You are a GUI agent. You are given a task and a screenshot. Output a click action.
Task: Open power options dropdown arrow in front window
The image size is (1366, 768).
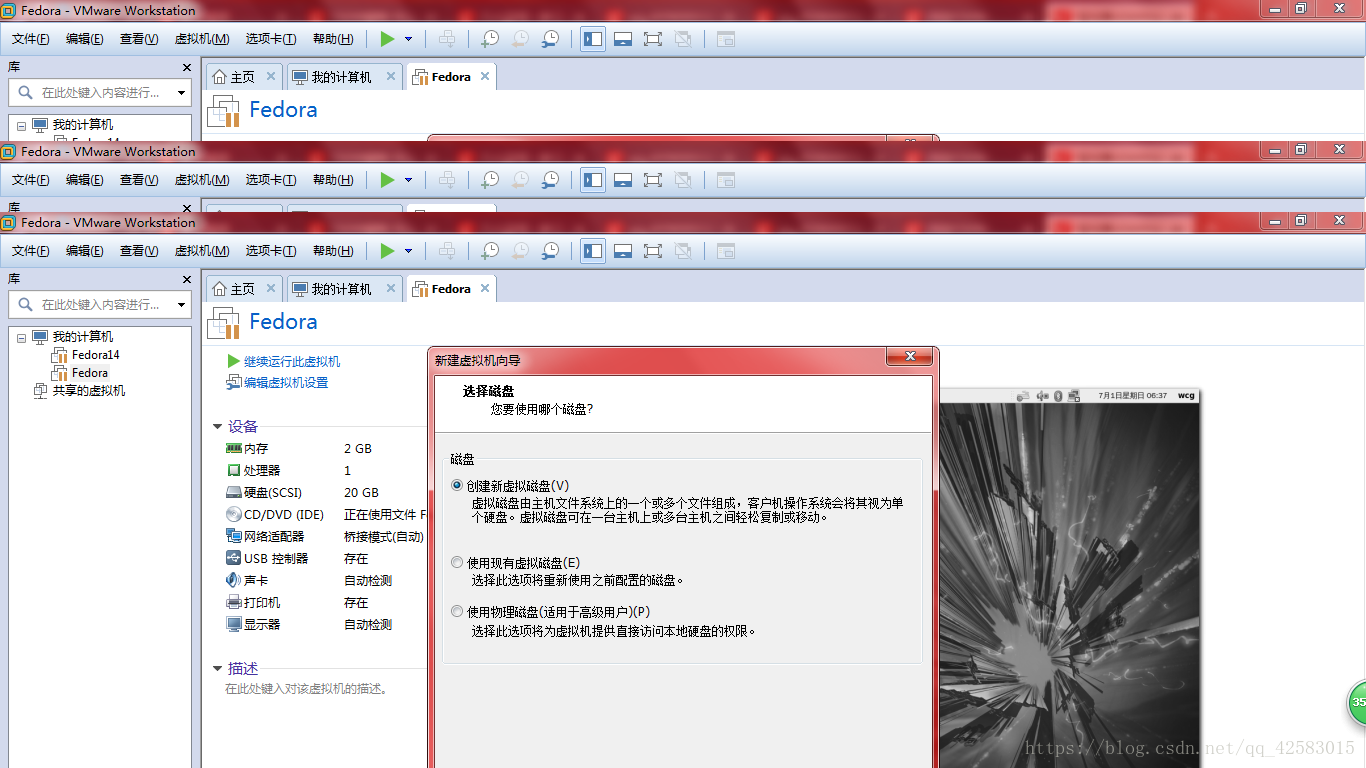point(408,251)
